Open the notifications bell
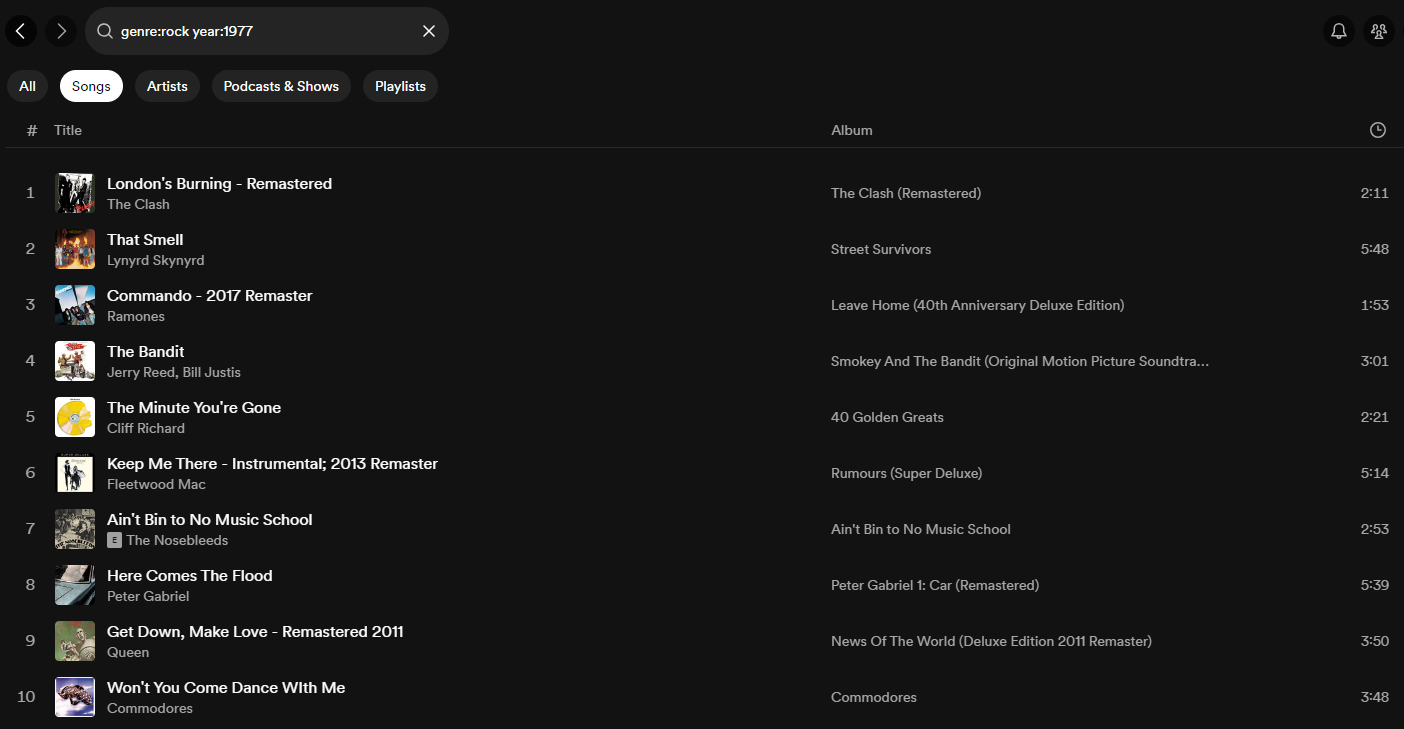This screenshot has height=729, width=1404. click(1338, 31)
